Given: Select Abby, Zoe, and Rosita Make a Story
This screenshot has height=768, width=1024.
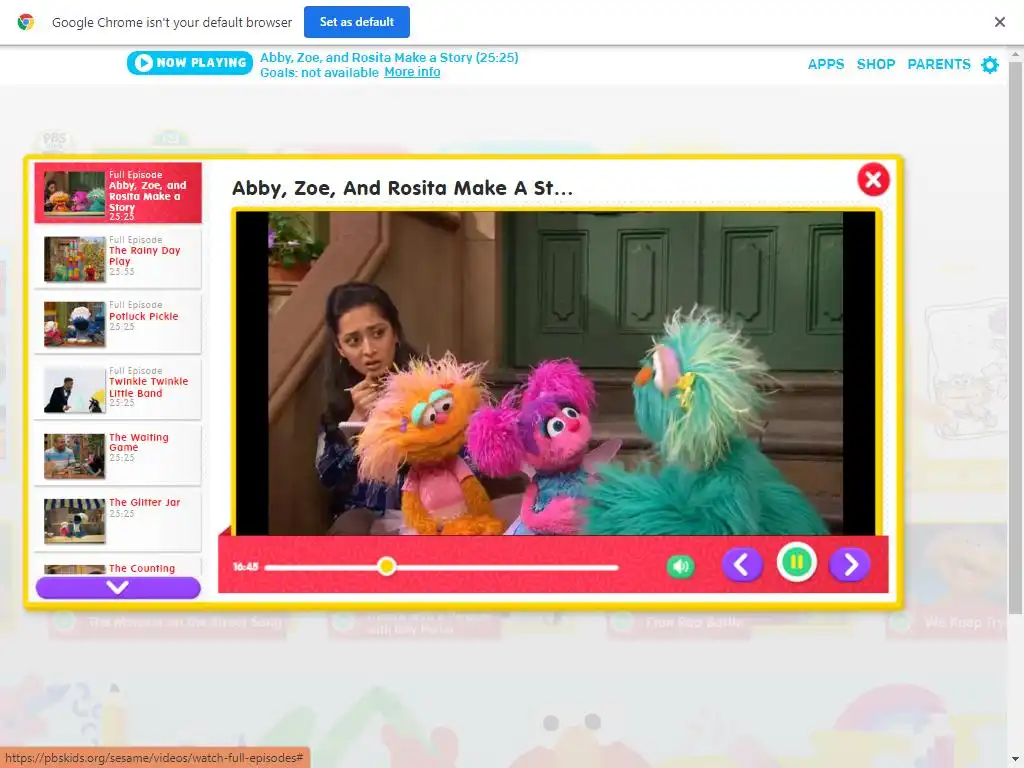Looking at the screenshot, I should pyautogui.click(x=118, y=193).
